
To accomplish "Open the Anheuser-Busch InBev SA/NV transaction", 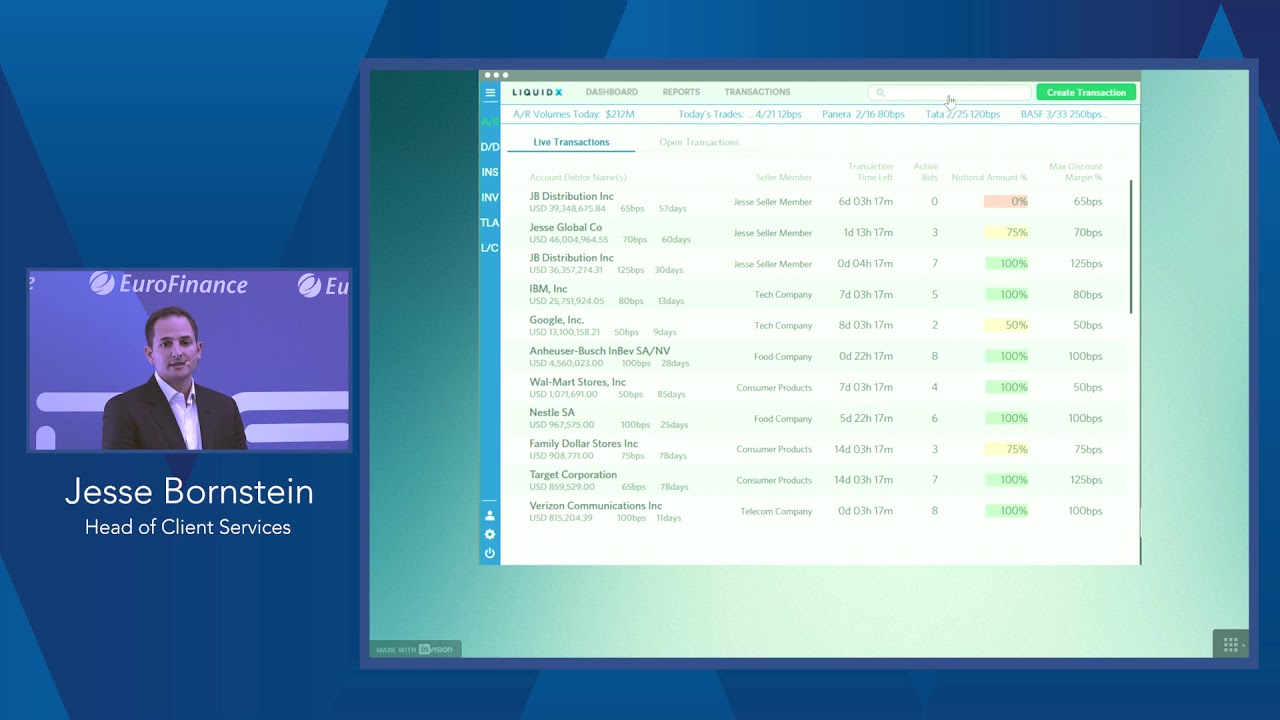I will click(813, 357).
